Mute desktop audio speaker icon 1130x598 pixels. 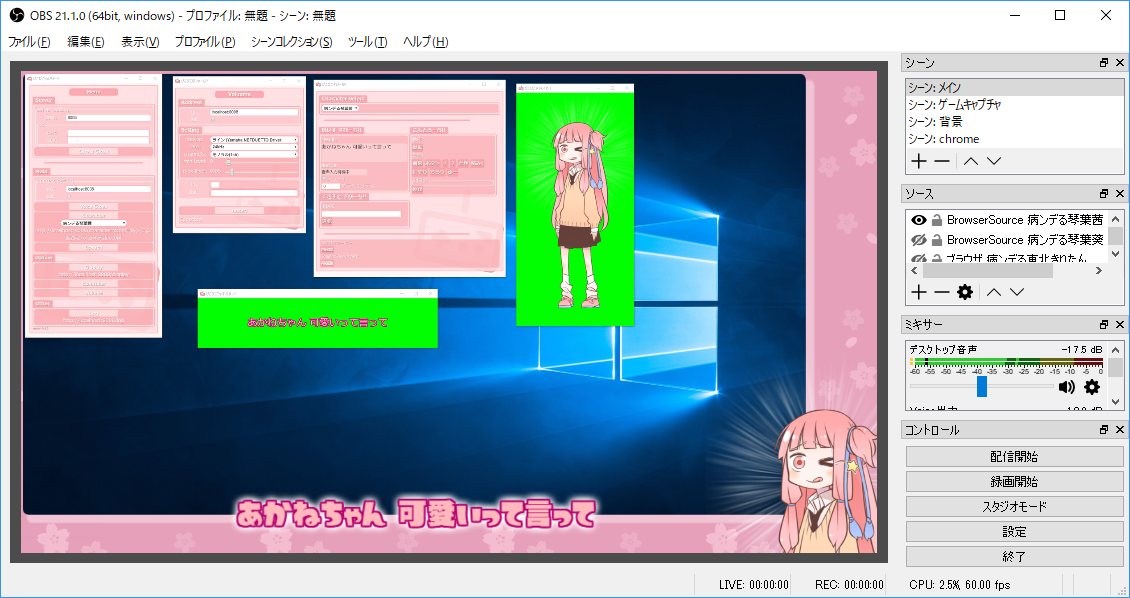tap(1067, 387)
